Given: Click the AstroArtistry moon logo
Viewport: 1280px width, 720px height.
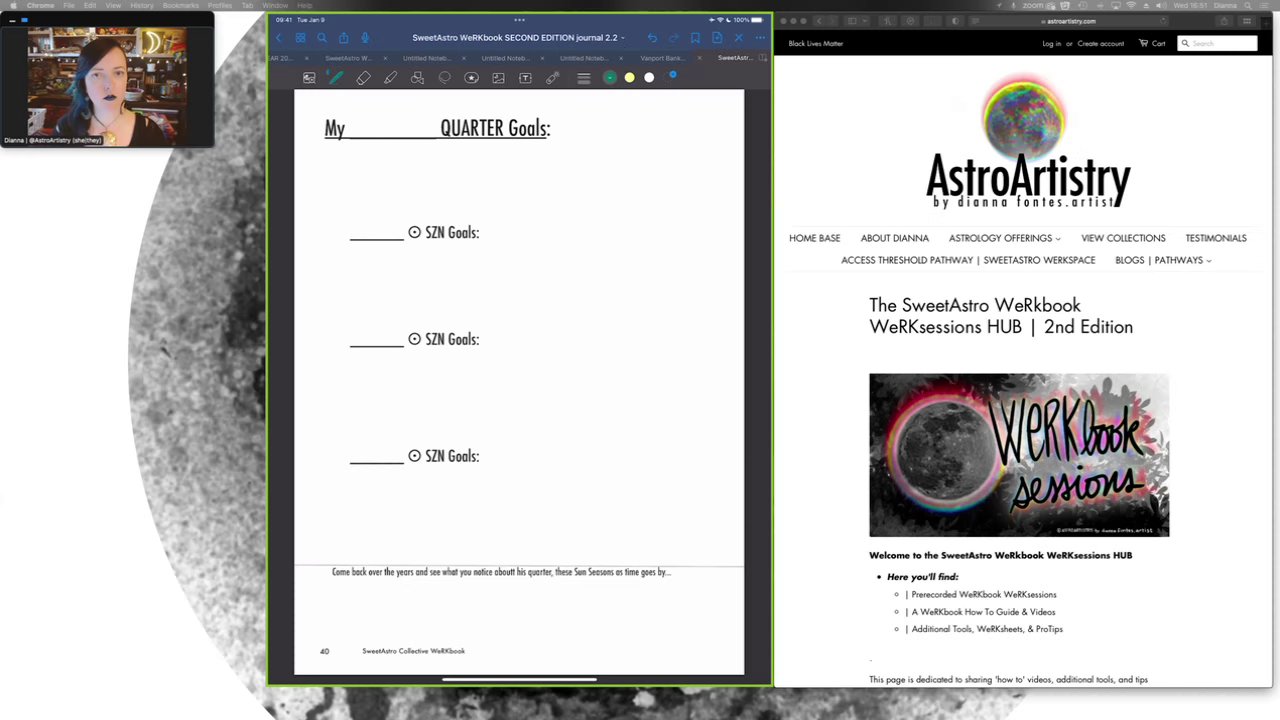Looking at the screenshot, I should [1028, 142].
